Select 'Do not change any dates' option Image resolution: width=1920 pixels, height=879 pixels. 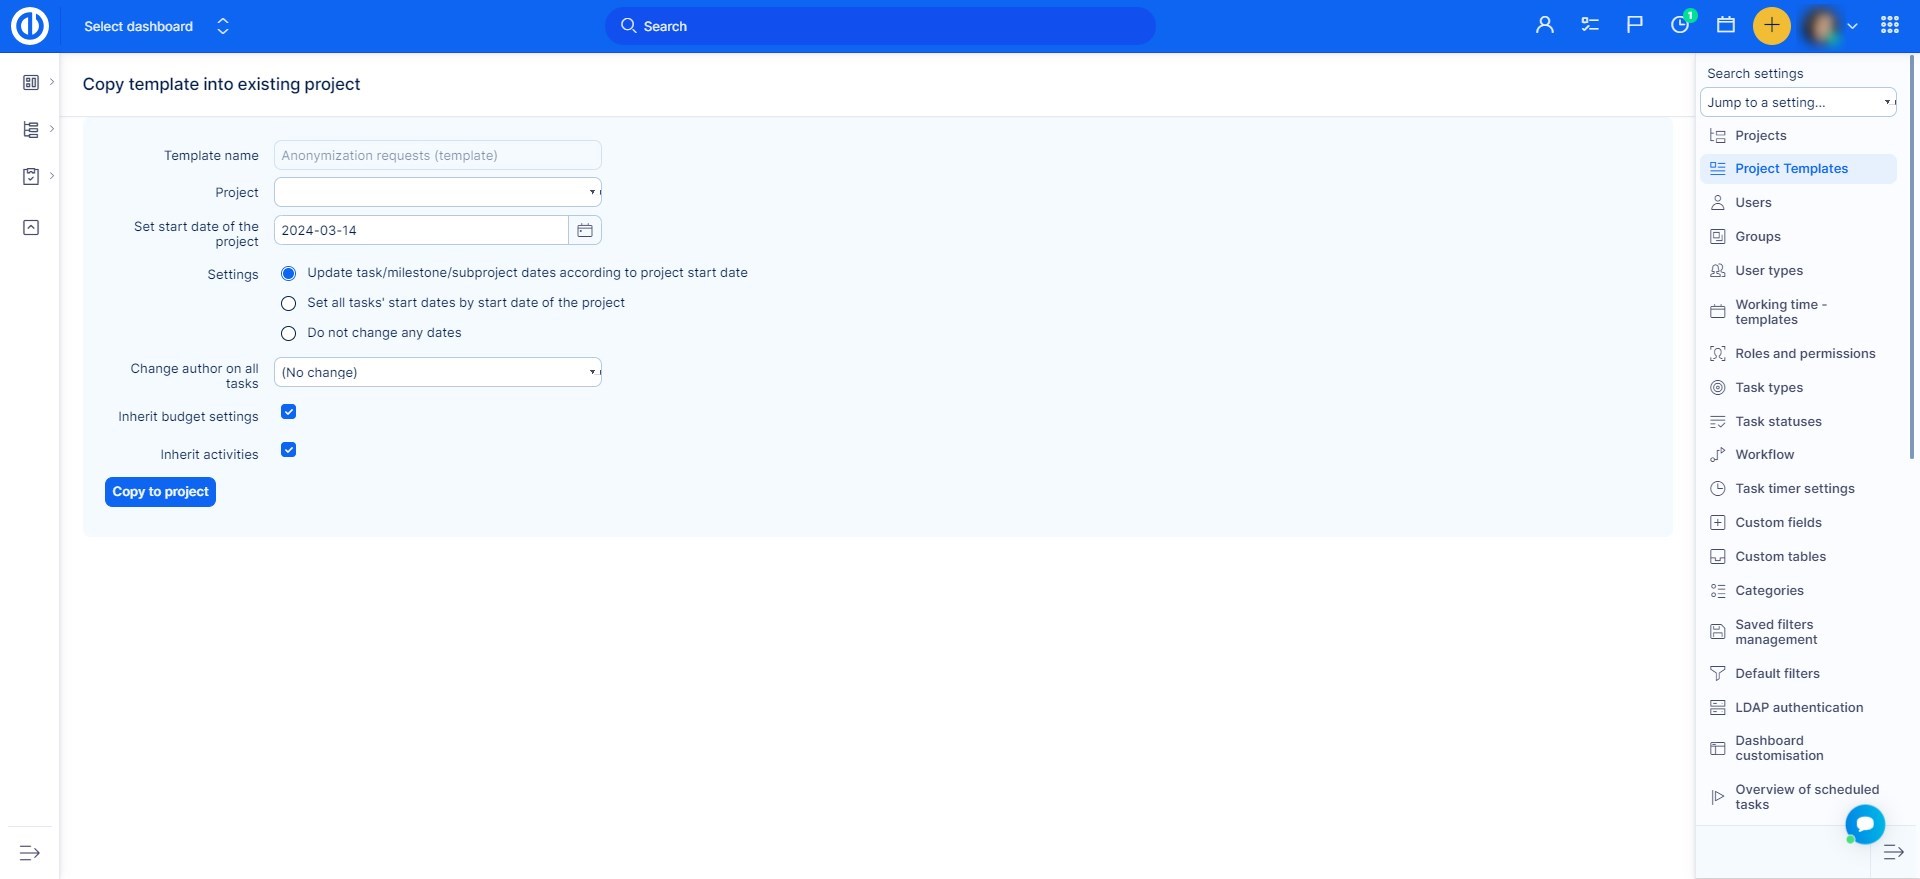pos(289,334)
